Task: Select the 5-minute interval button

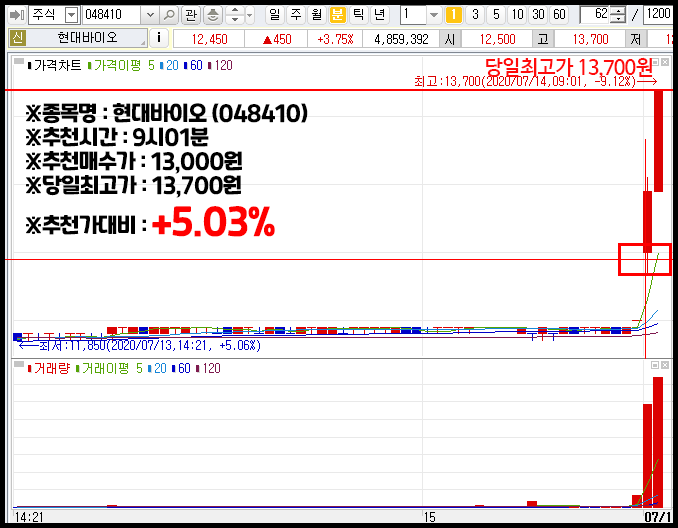Action: click(496, 15)
